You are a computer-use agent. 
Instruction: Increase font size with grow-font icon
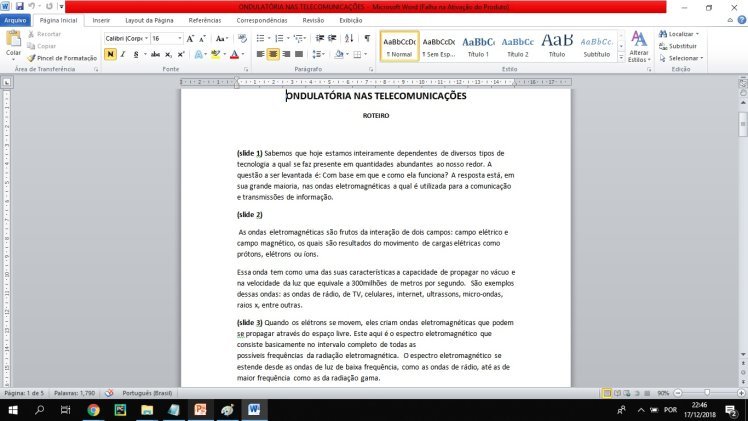click(x=190, y=39)
